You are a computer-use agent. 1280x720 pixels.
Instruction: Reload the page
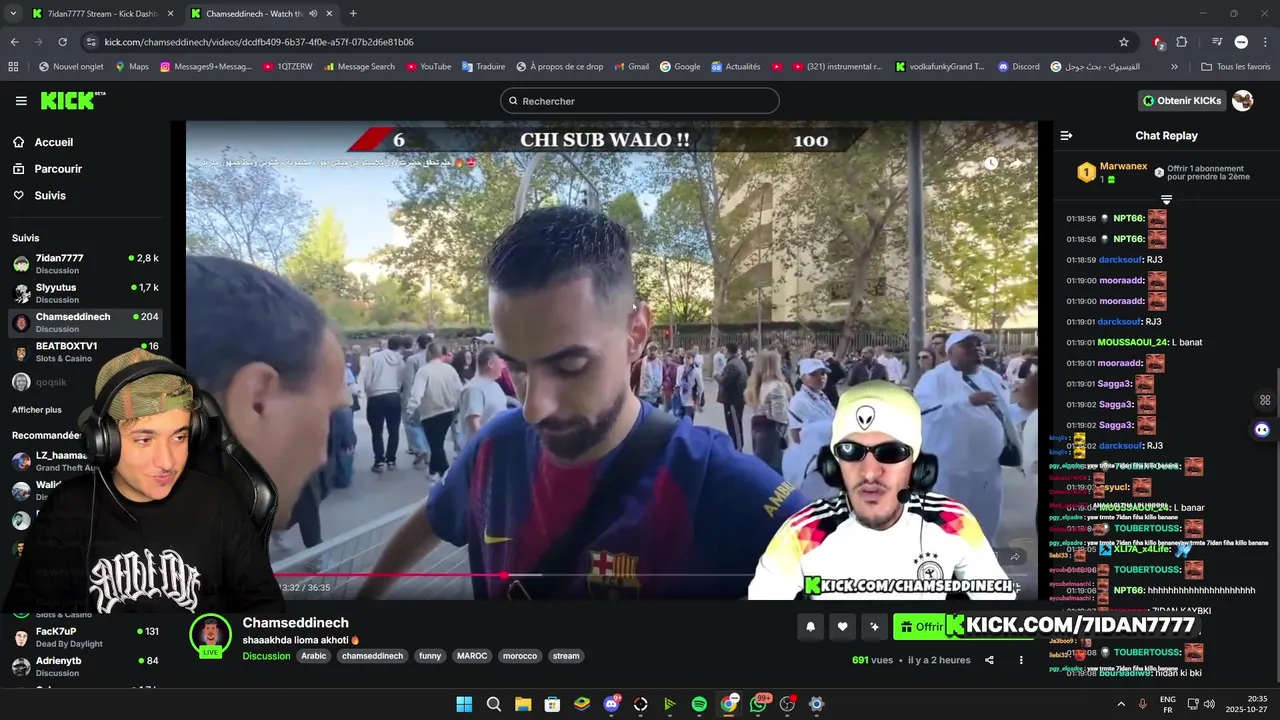62,42
